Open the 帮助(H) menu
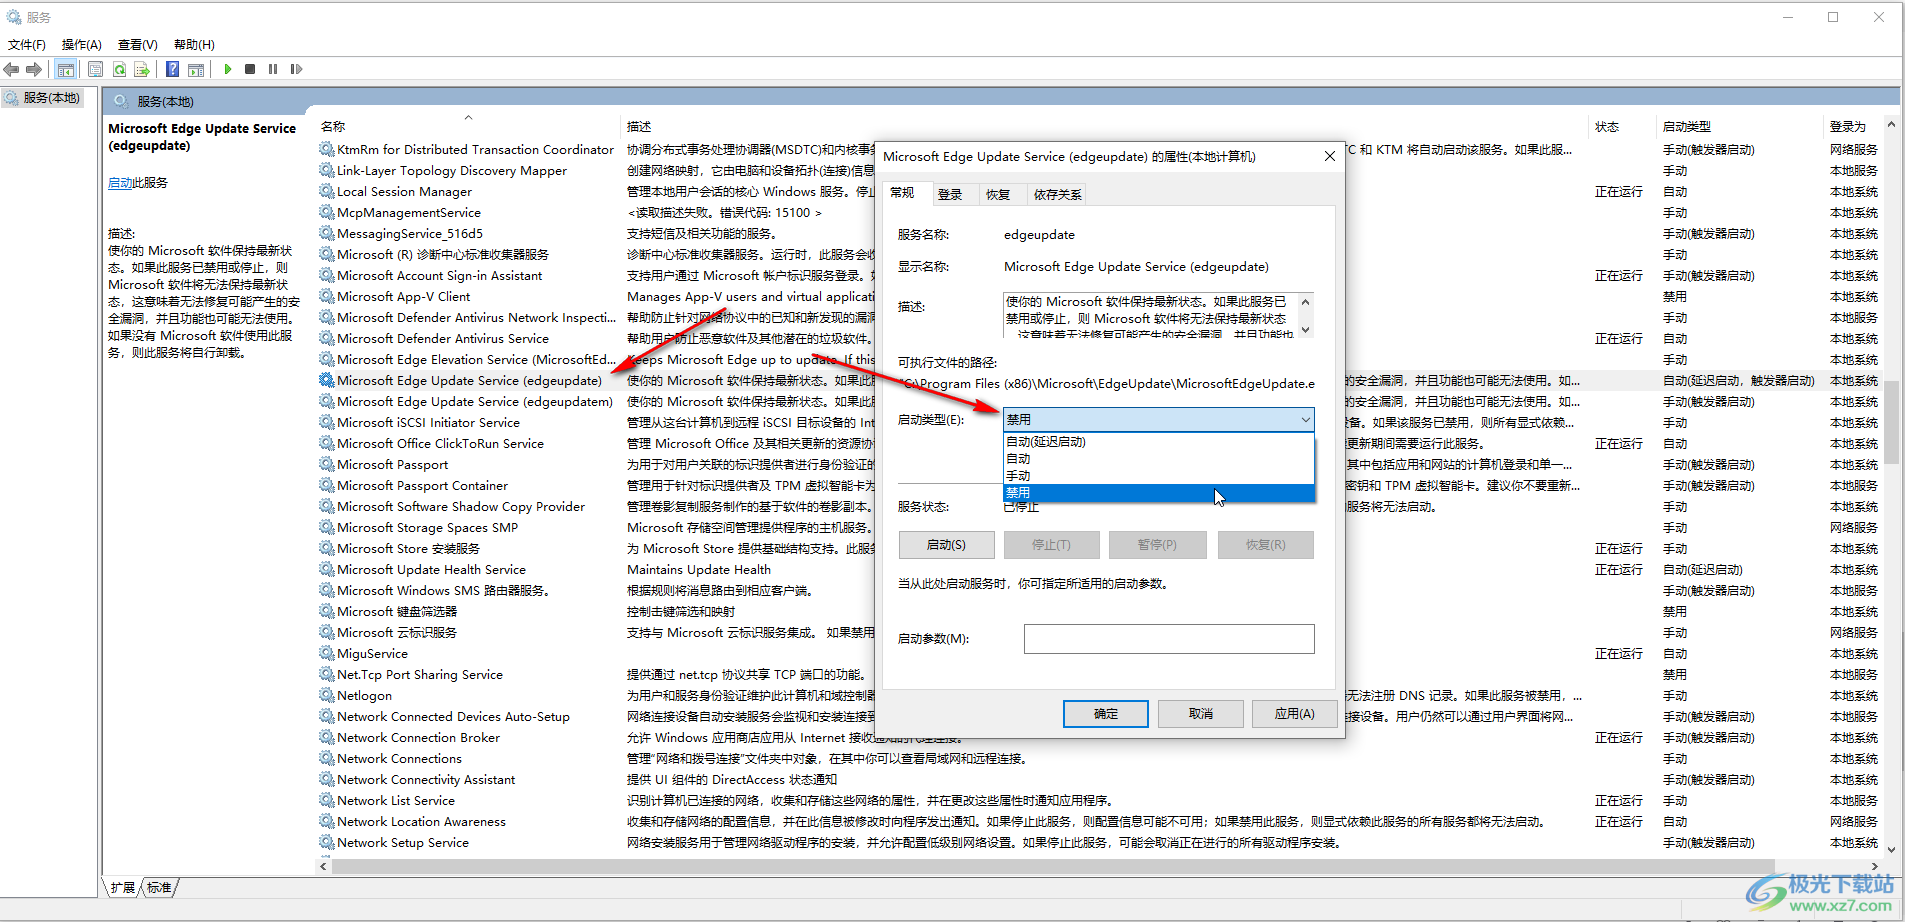Screen dimensions: 1905x922 coord(194,44)
